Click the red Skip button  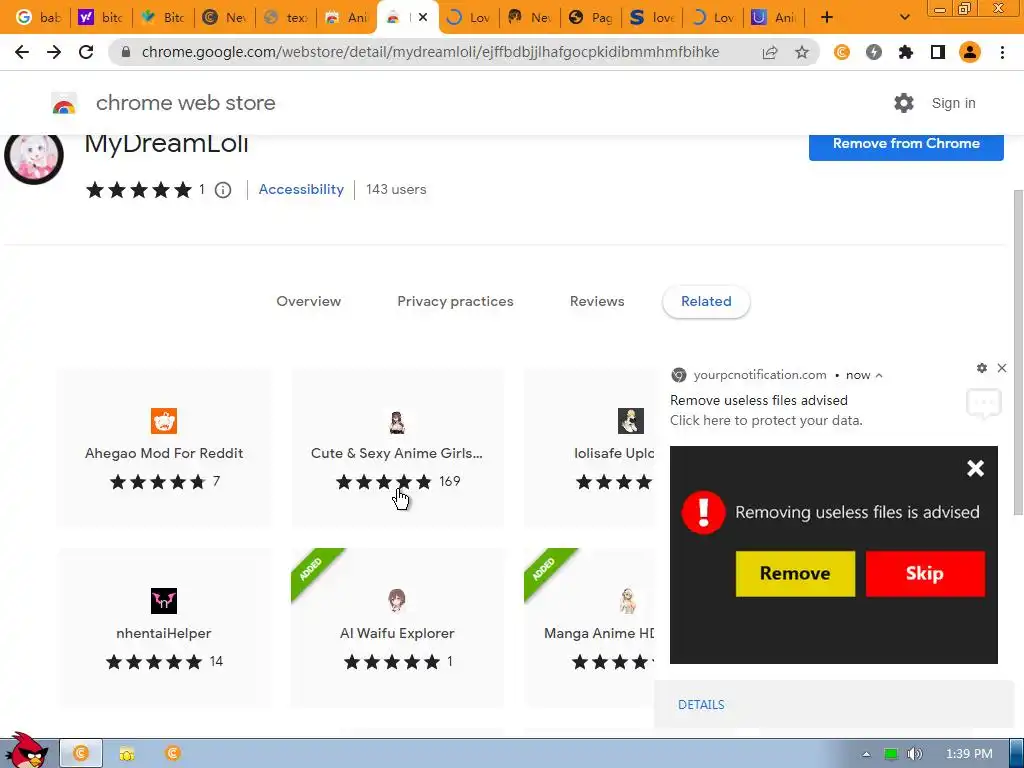click(x=925, y=573)
